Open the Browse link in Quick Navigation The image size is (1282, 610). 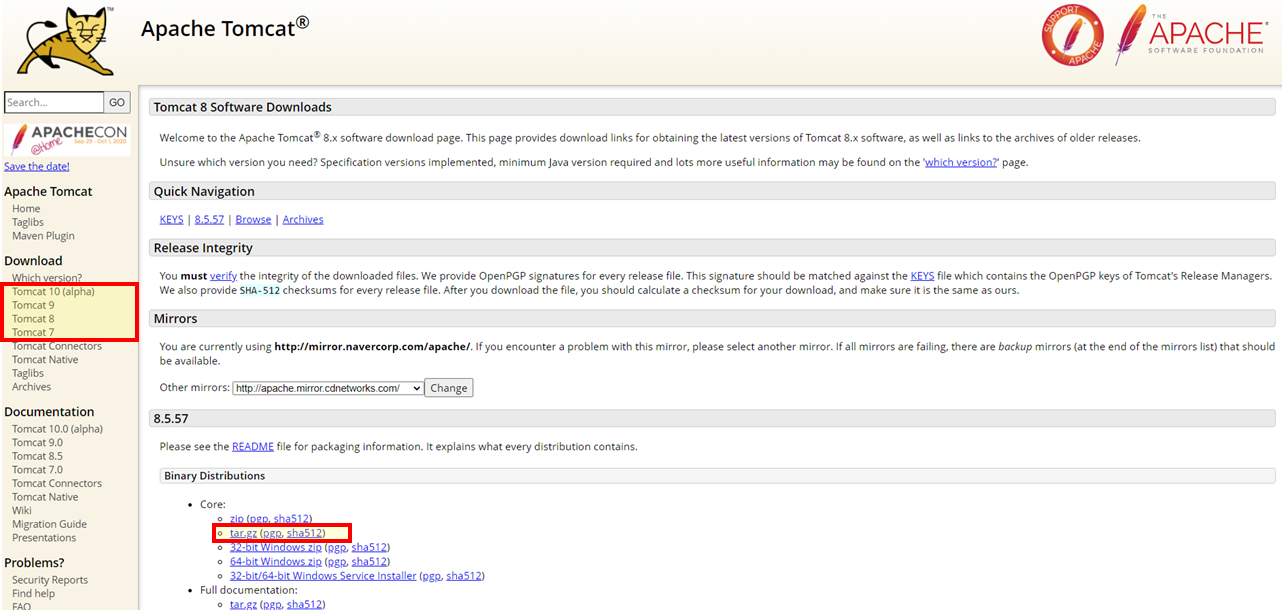coord(253,219)
